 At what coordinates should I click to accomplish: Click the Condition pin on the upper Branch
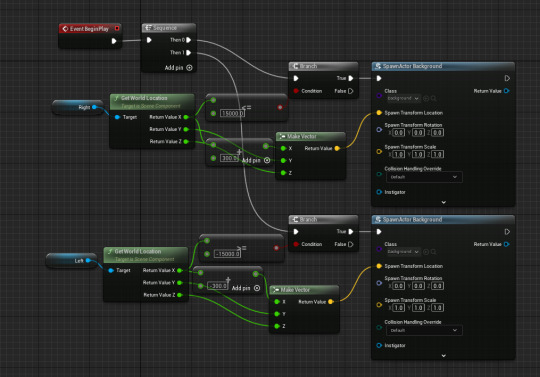[296, 91]
